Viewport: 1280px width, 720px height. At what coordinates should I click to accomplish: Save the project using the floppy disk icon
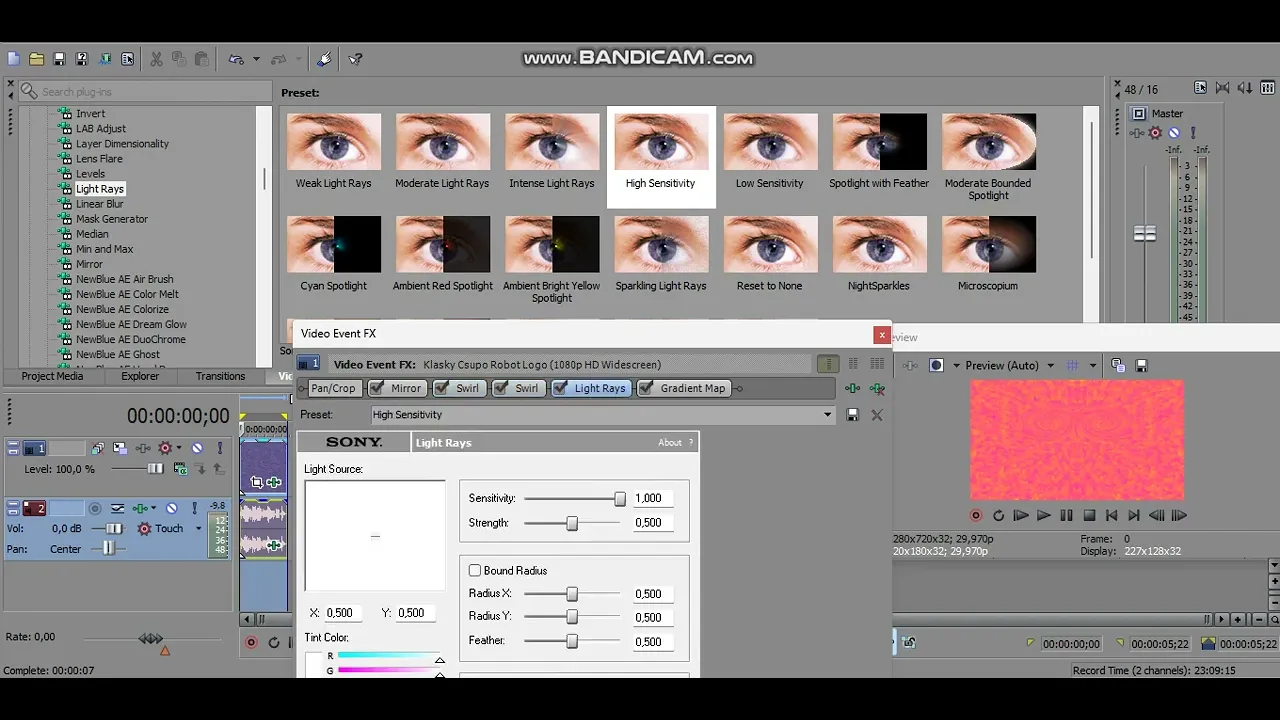coord(59,59)
